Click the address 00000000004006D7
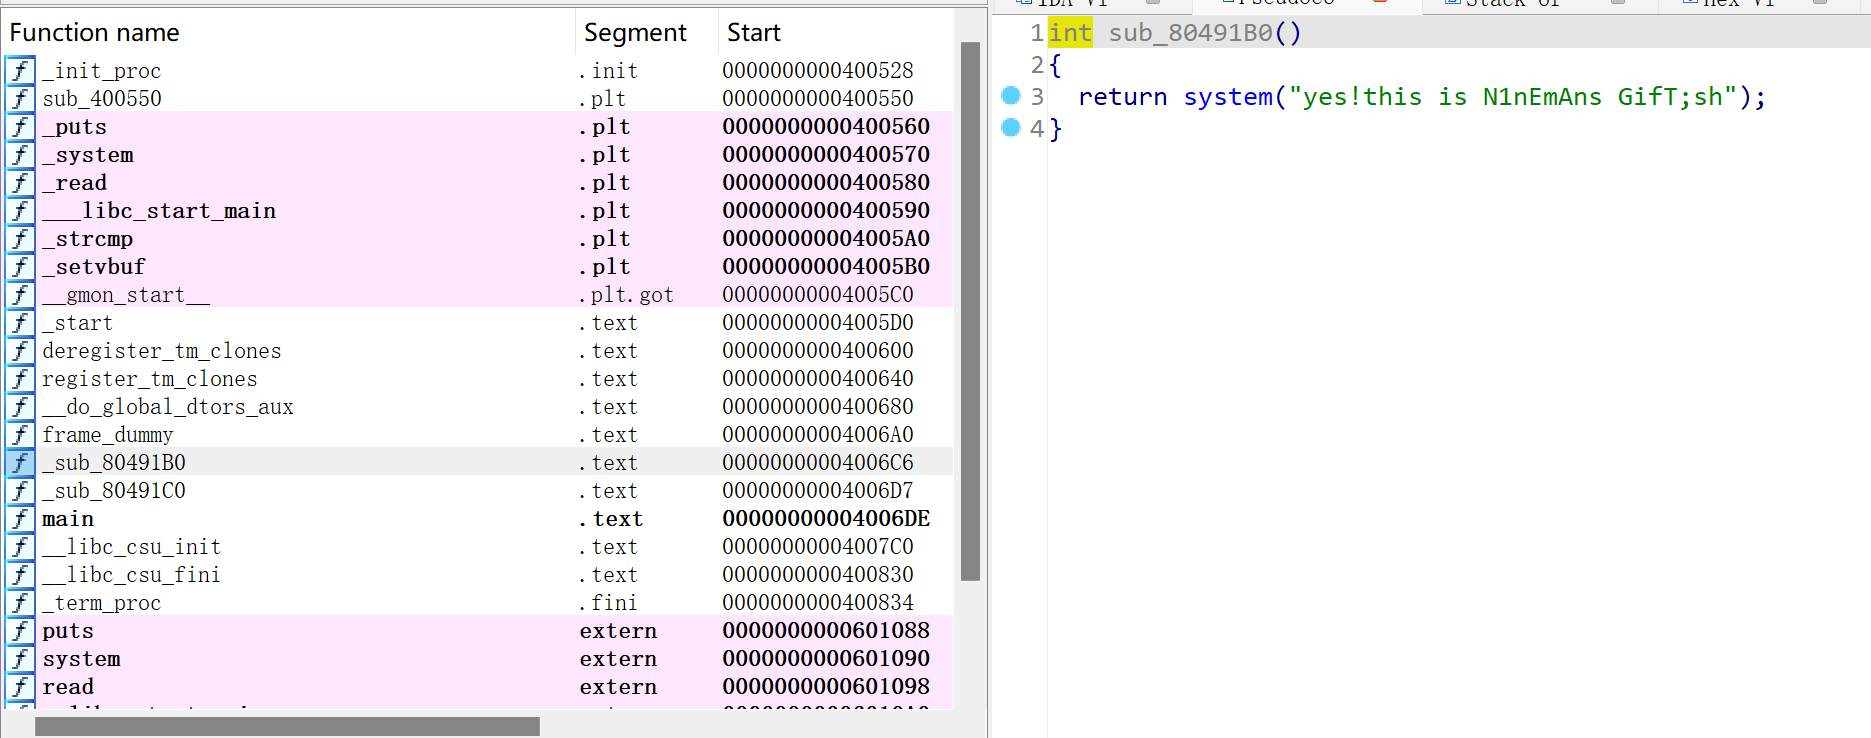This screenshot has width=1871, height=738. (x=818, y=491)
